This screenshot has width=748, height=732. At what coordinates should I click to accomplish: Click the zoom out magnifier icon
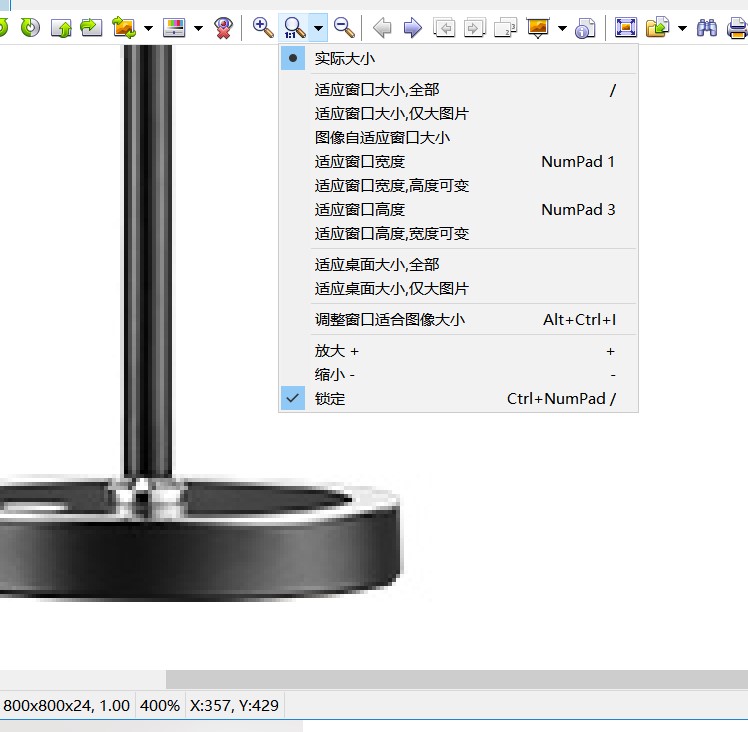click(344, 28)
